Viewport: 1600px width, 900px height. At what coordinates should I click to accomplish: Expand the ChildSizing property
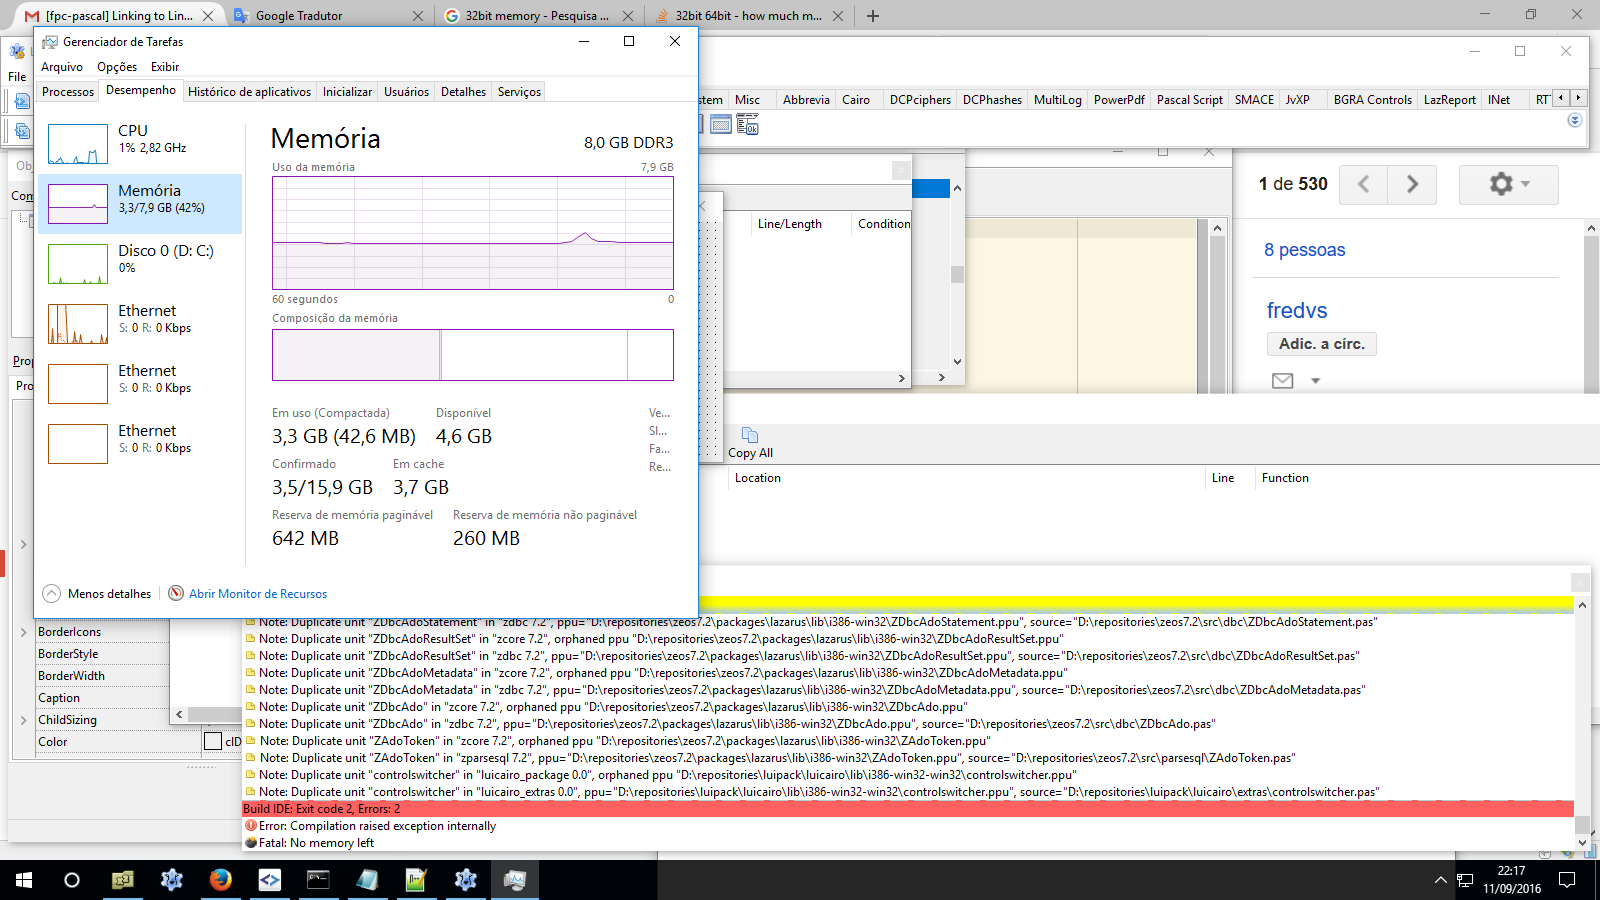pyautogui.click(x=24, y=720)
